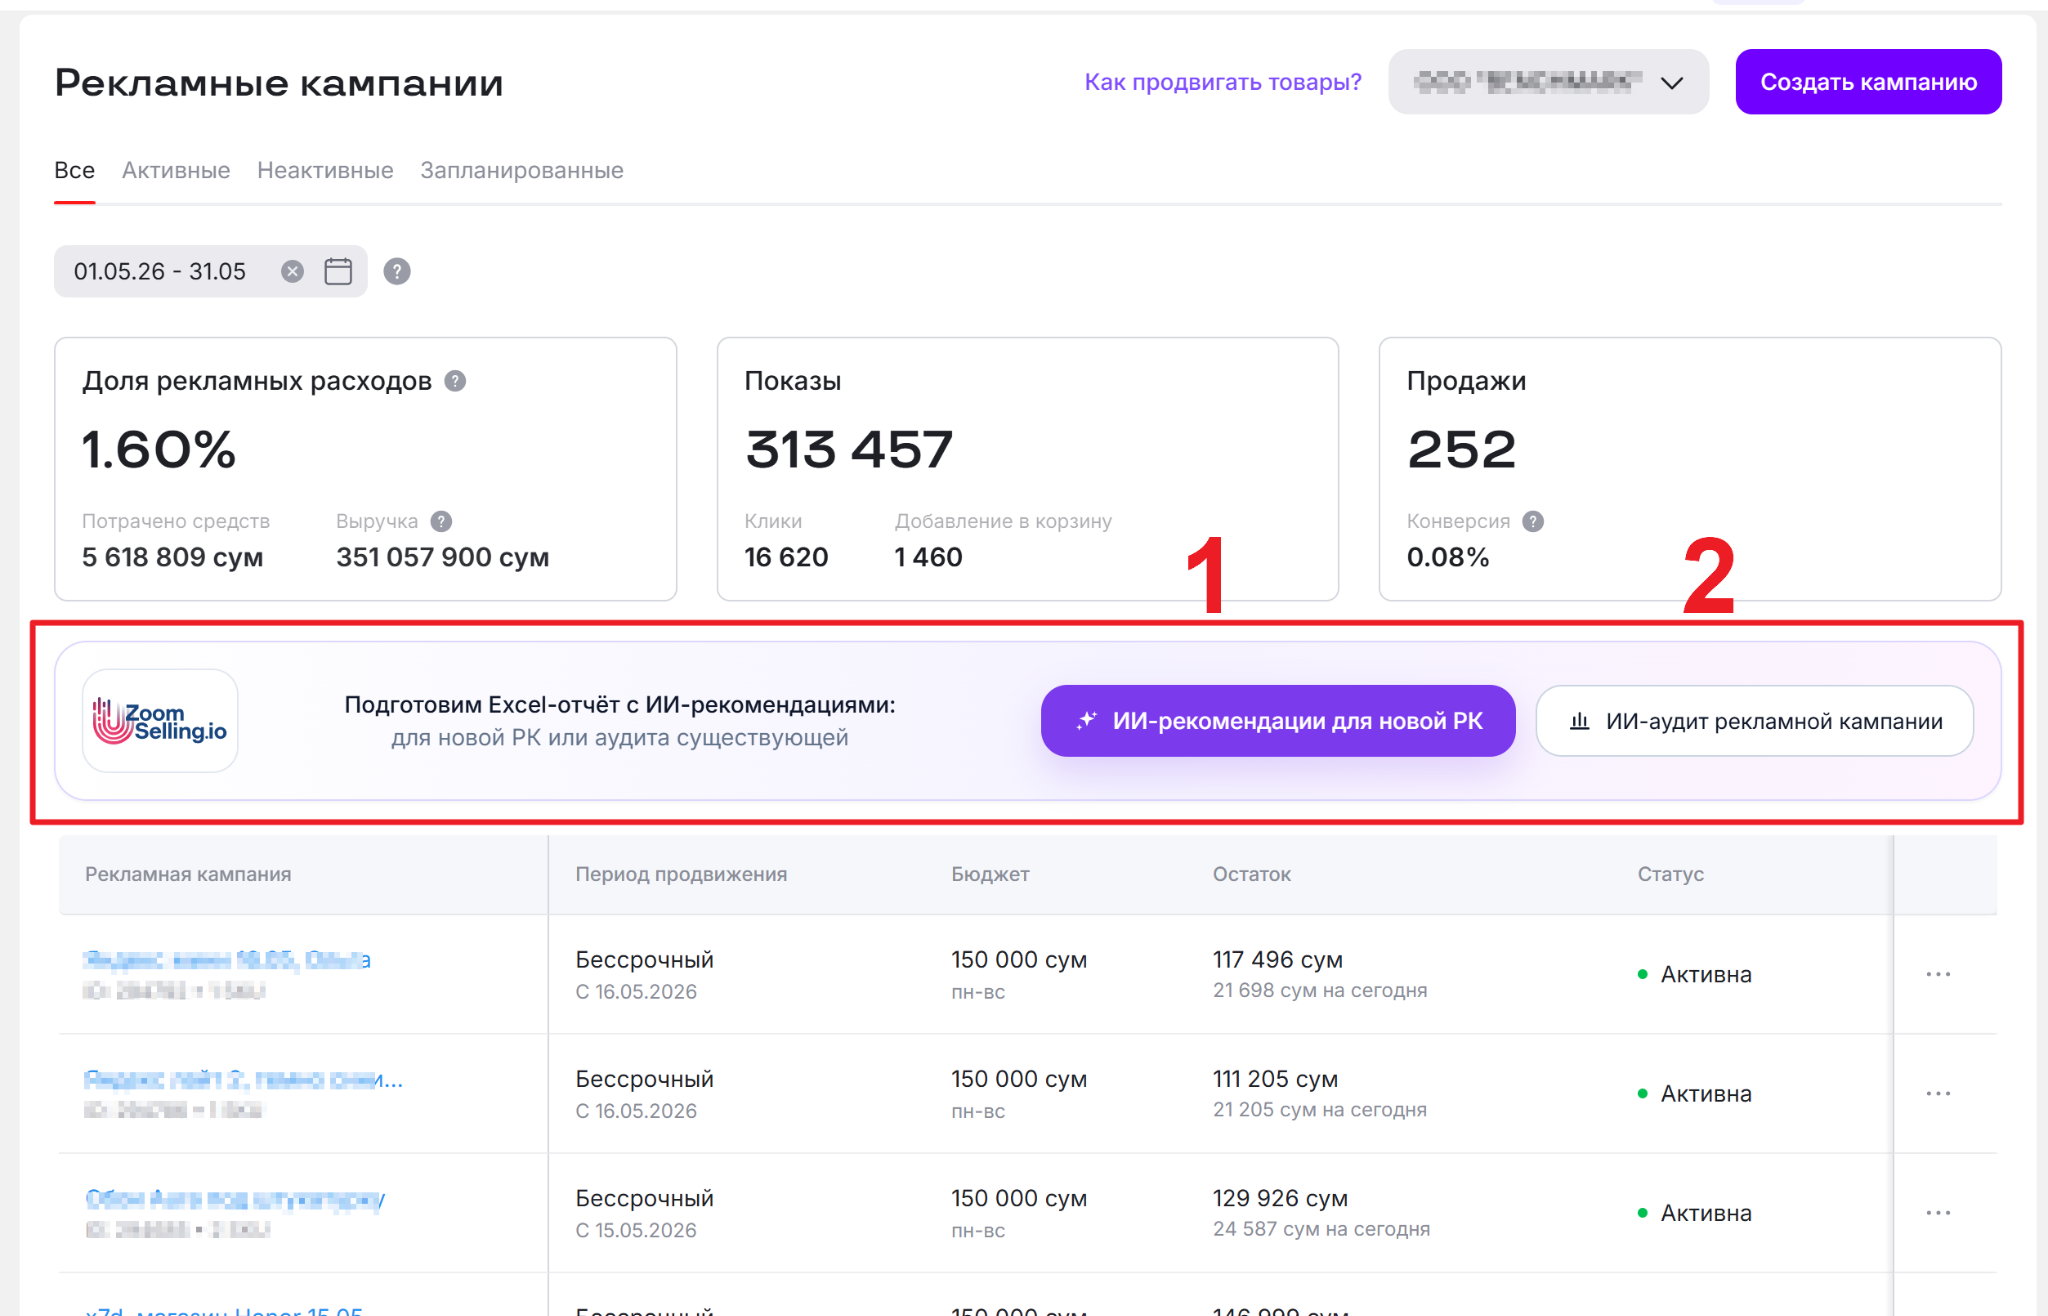This screenshot has width=2048, height=1316.
Task: Click the 24 587 сум на сегодня text
Action: click(x=1322, y=1229)
